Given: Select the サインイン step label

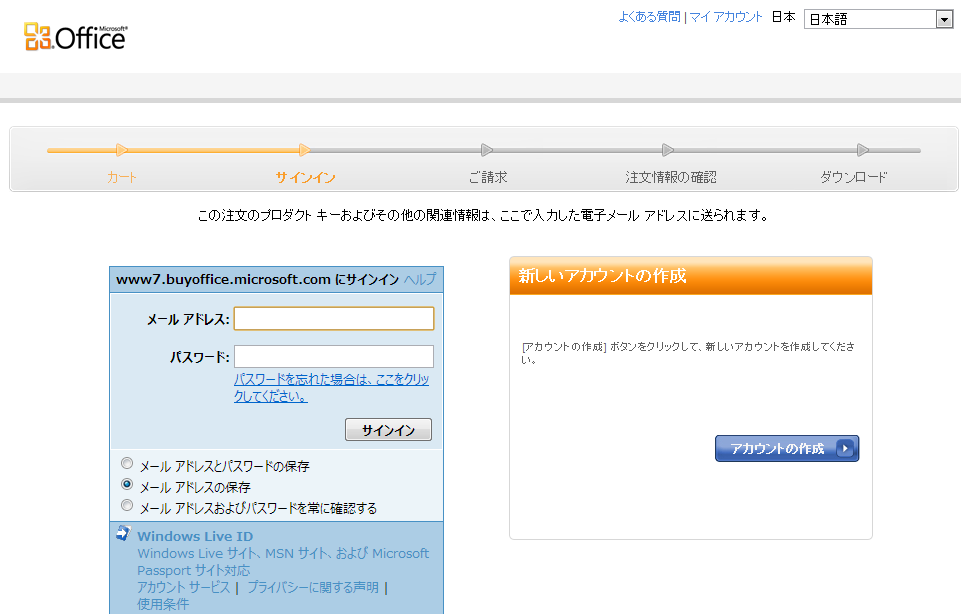Looking at the screenshot, I should pyautogui.click(x=305, y=178).
